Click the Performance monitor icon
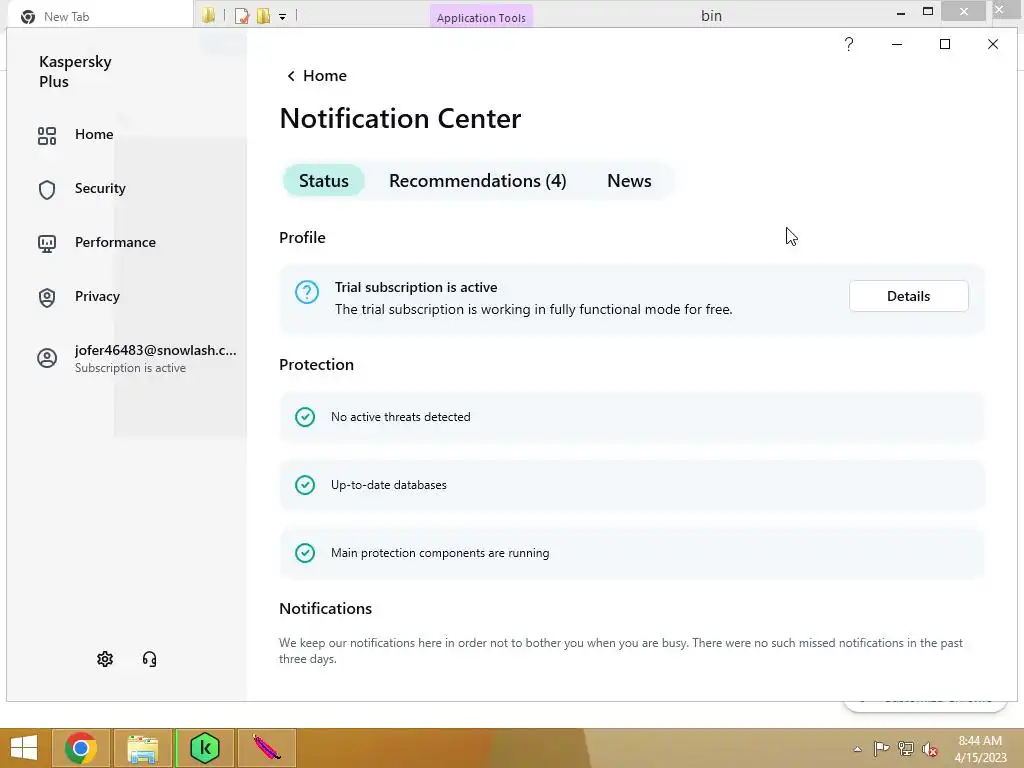This screenshot has height=768, width=1024. point(47,244)
